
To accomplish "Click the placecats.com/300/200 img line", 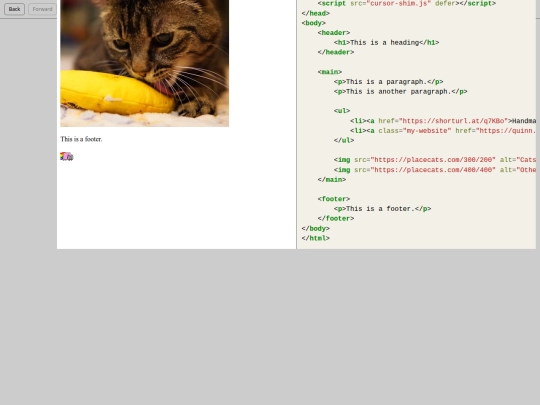I will click(435, 160).
